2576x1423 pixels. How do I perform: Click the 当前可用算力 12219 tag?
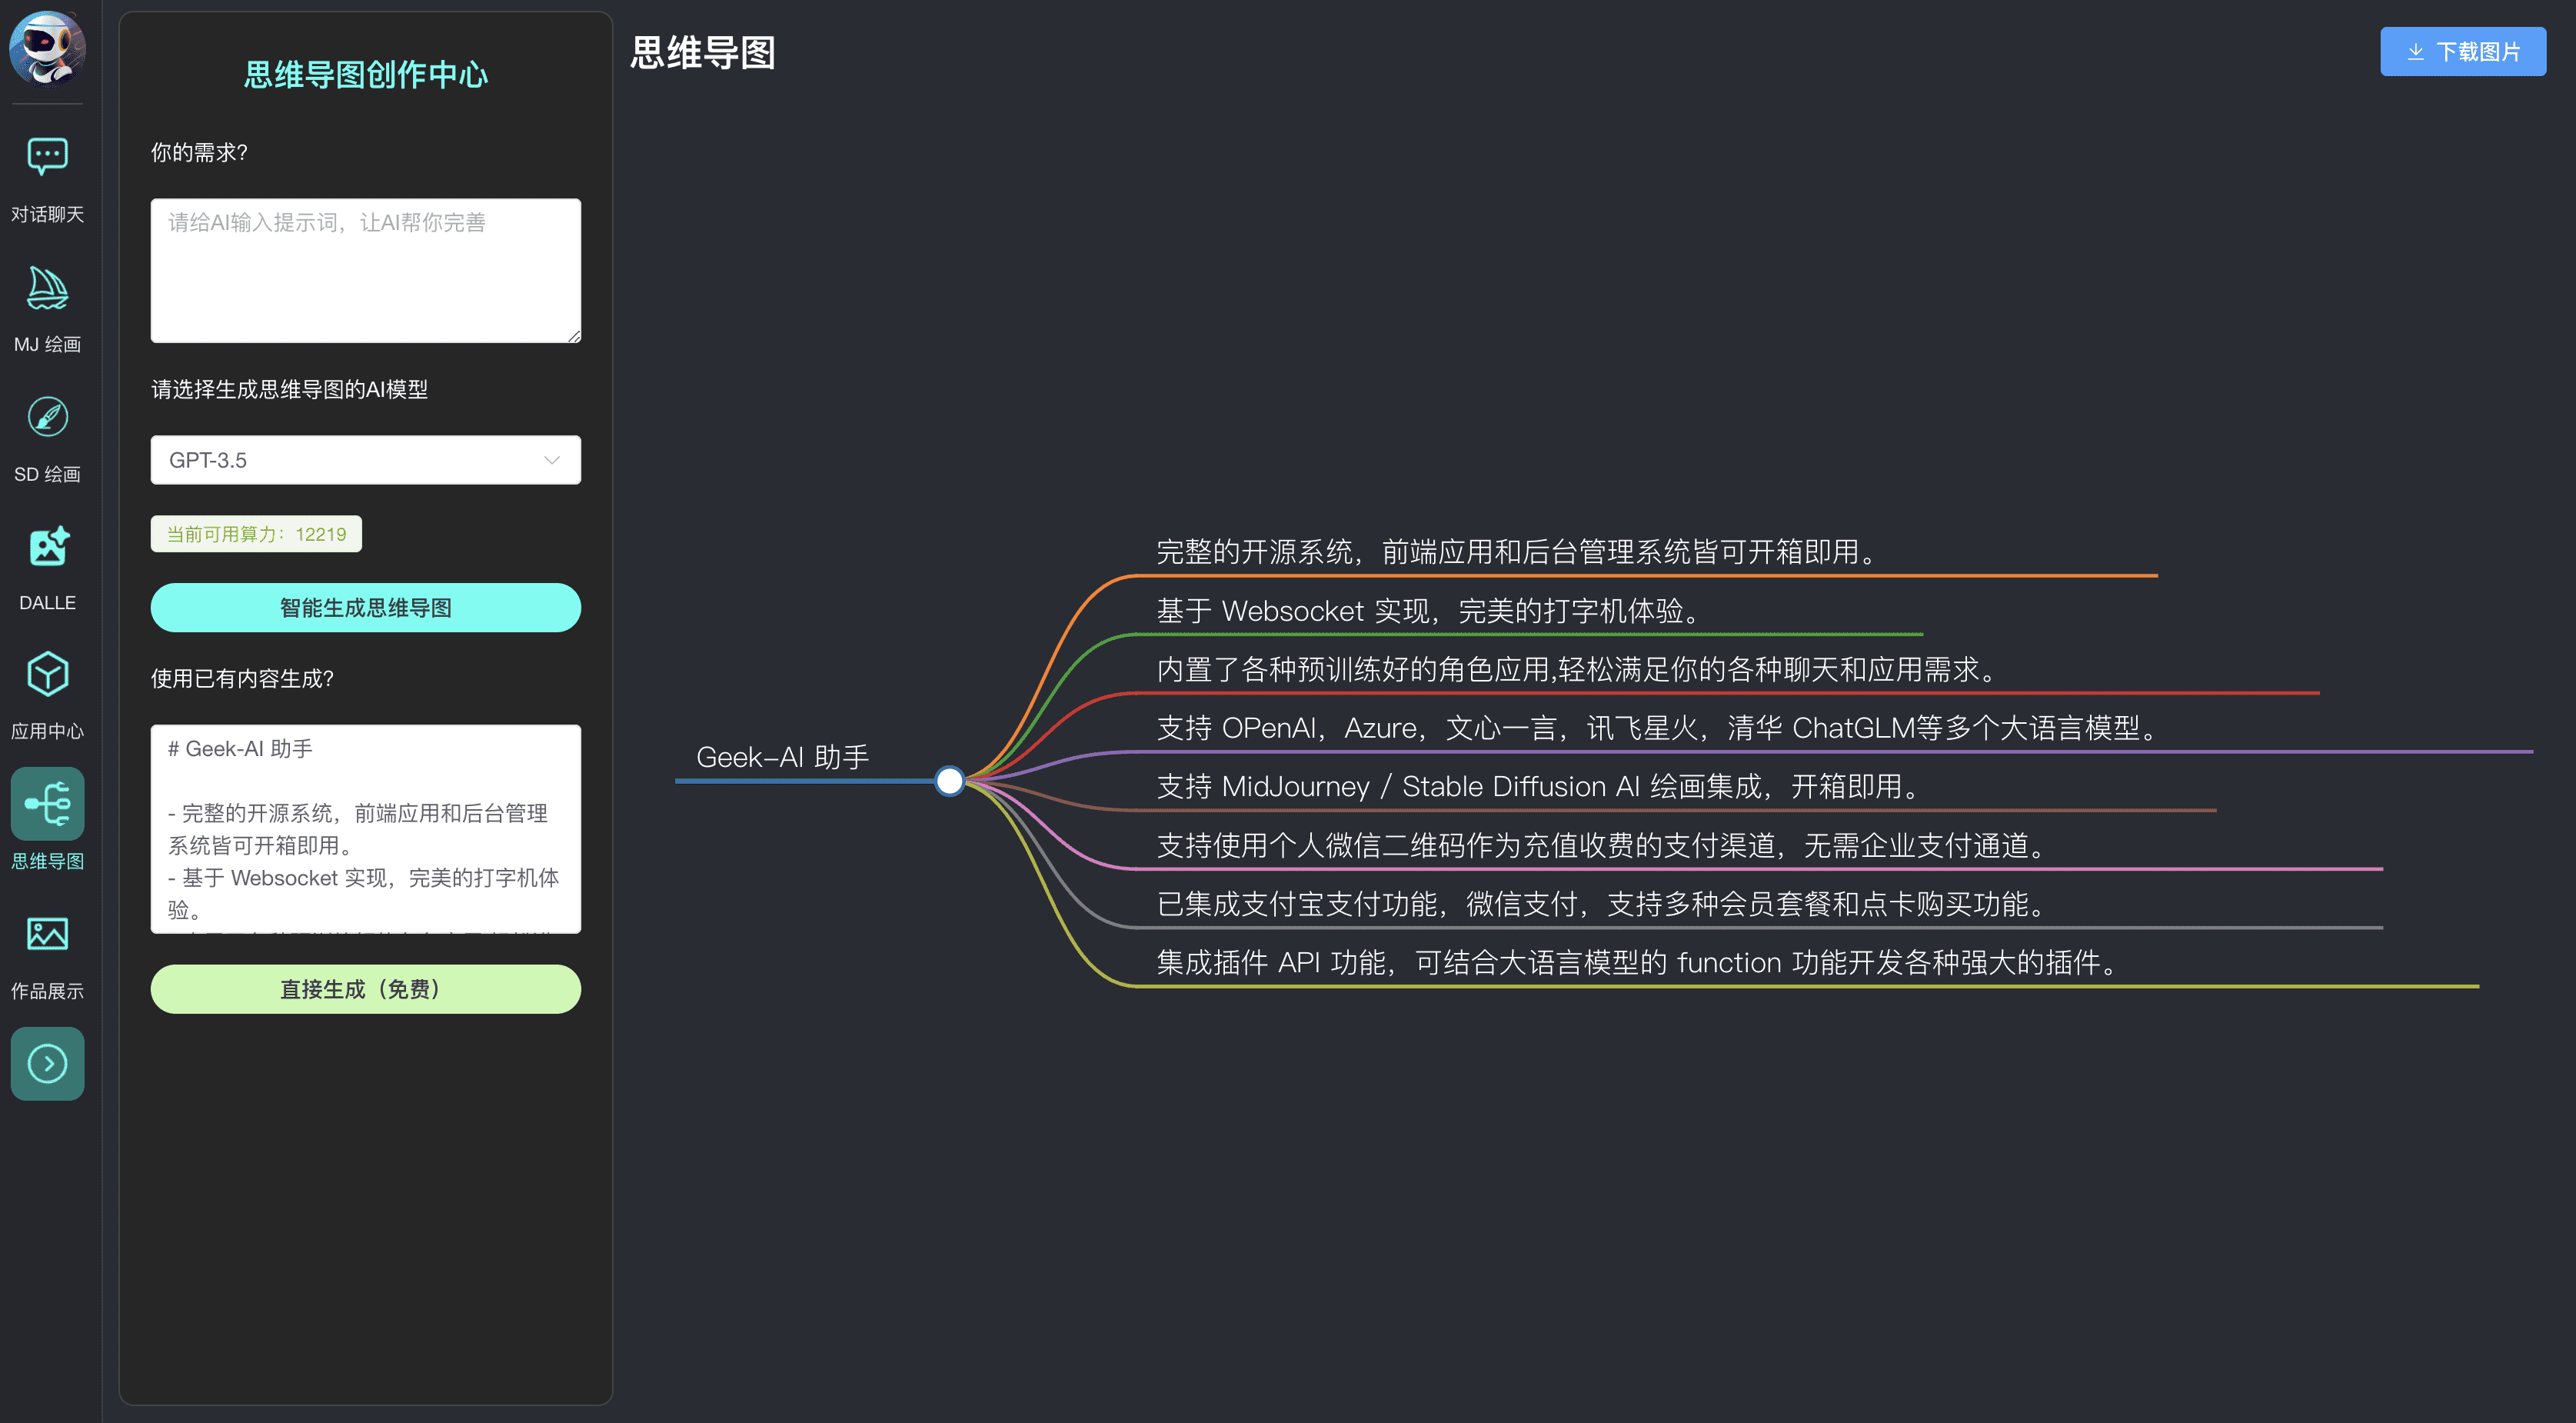click(256, 534)
